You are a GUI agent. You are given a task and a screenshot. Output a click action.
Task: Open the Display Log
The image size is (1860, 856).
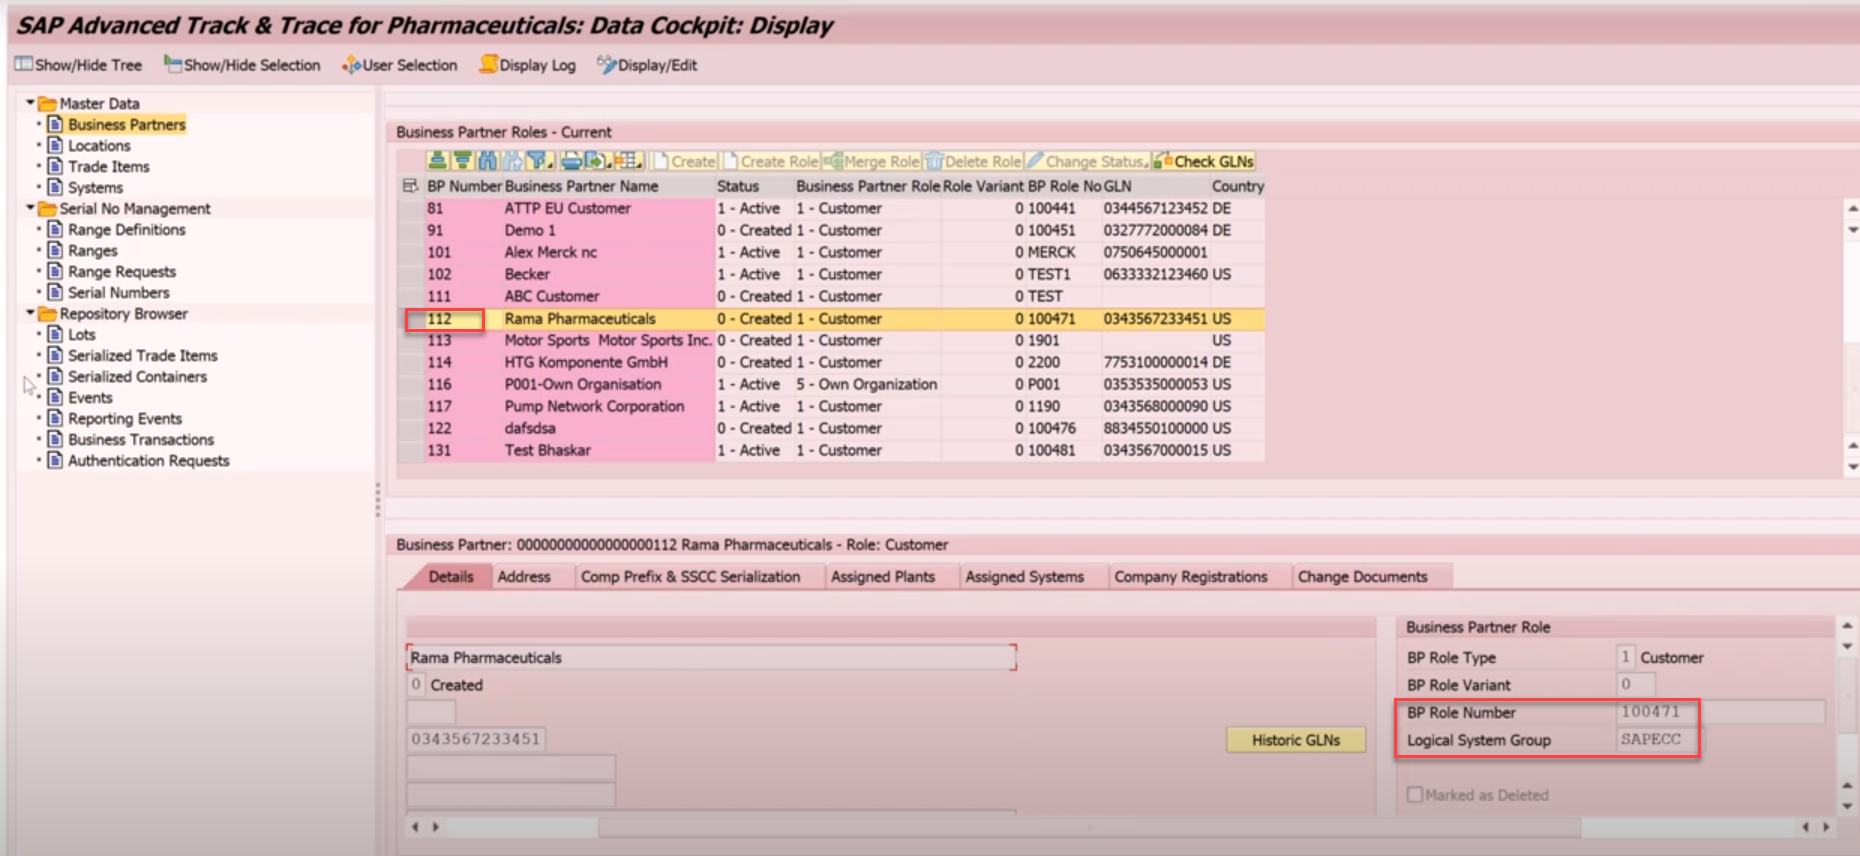coord(527,65)
